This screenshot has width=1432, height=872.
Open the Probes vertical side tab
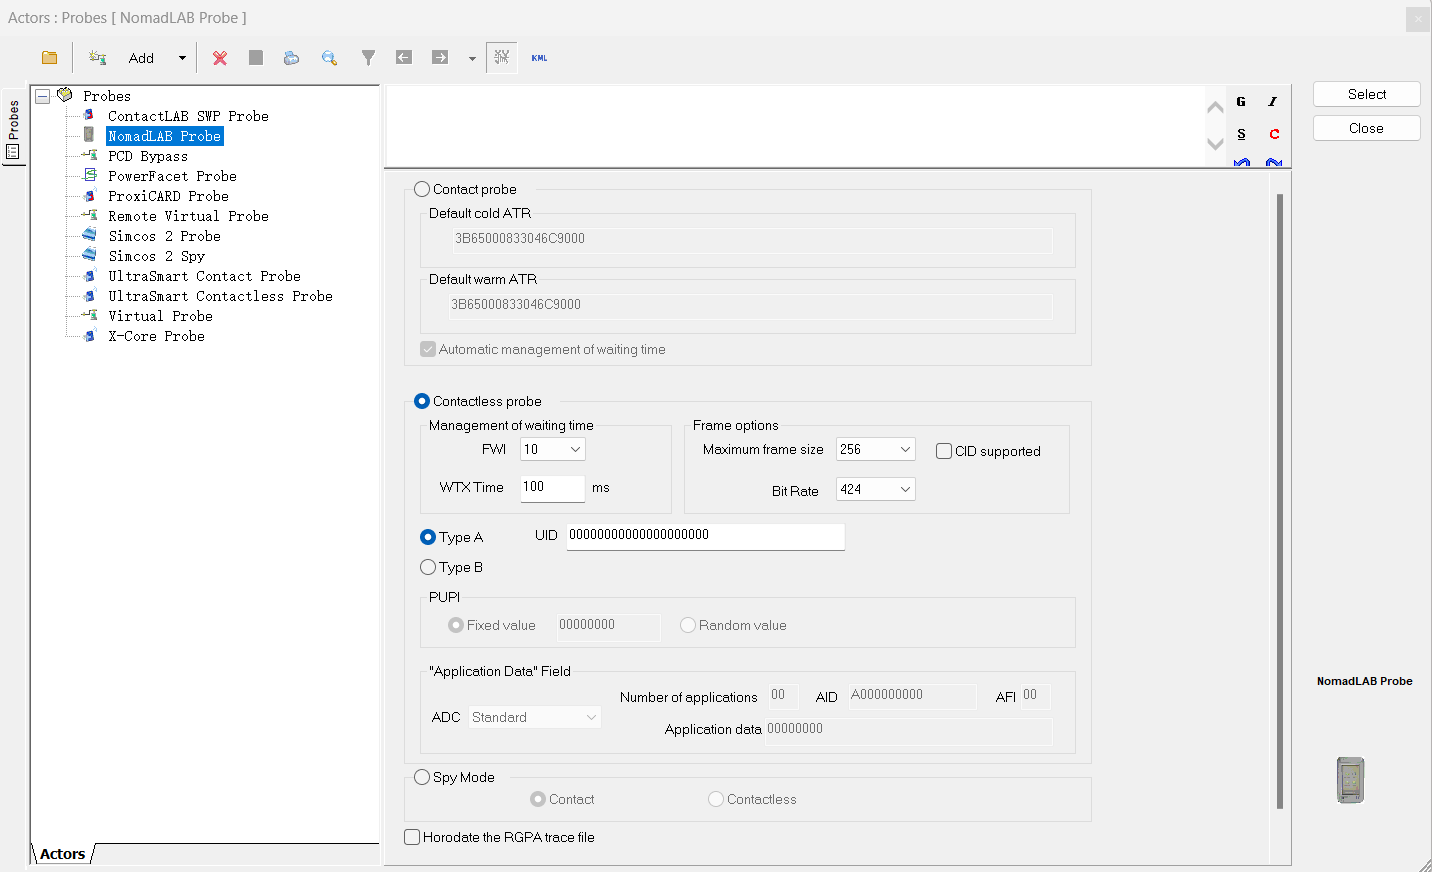13,128
